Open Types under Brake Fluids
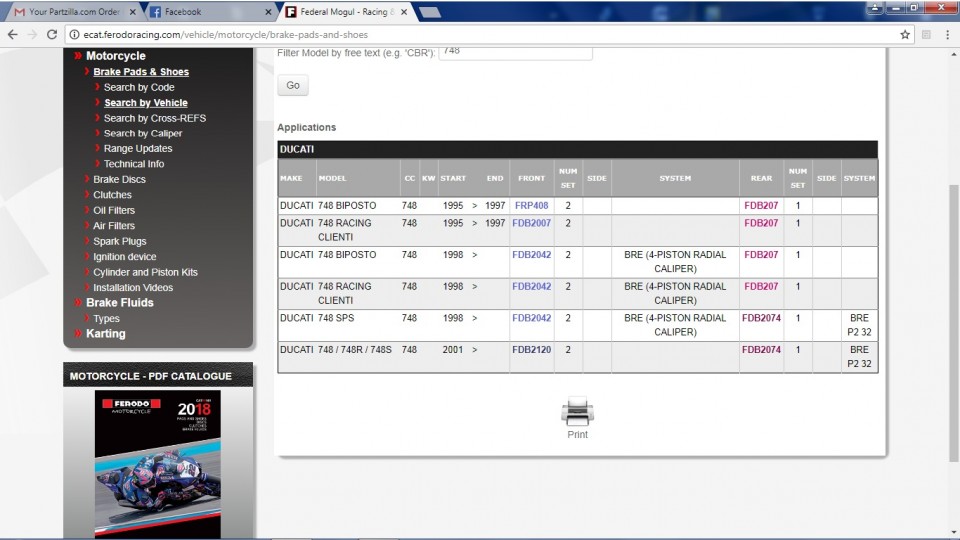The image size is (960, 540). [106, 318]
